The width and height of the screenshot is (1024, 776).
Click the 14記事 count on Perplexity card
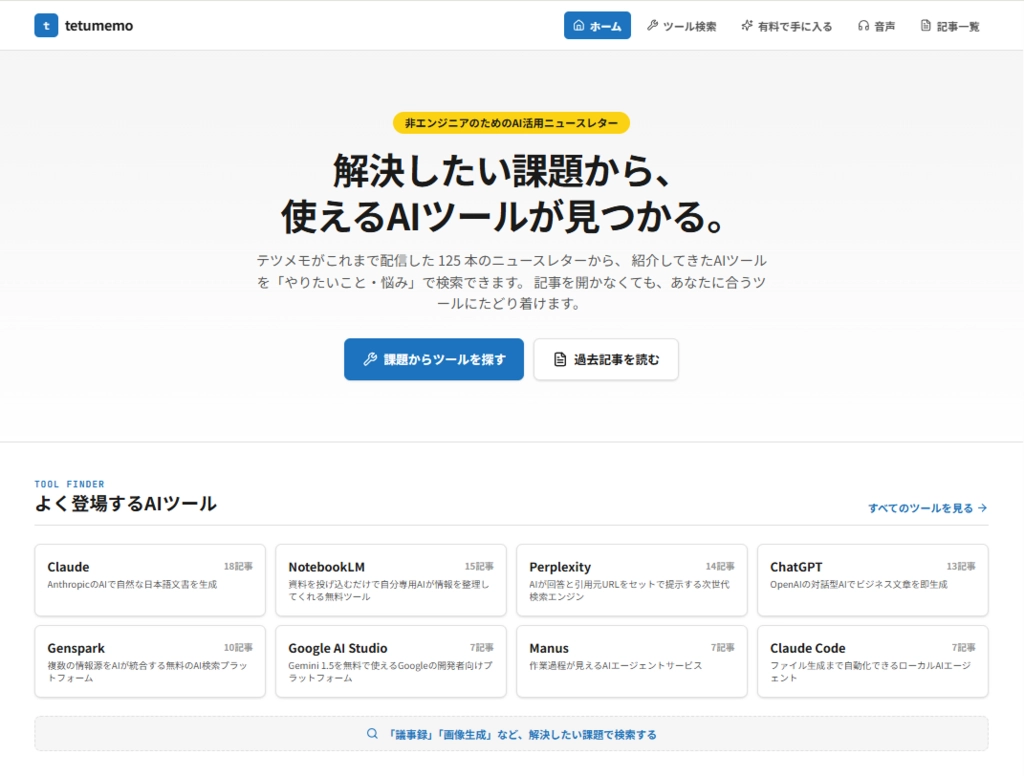point(720,566)
